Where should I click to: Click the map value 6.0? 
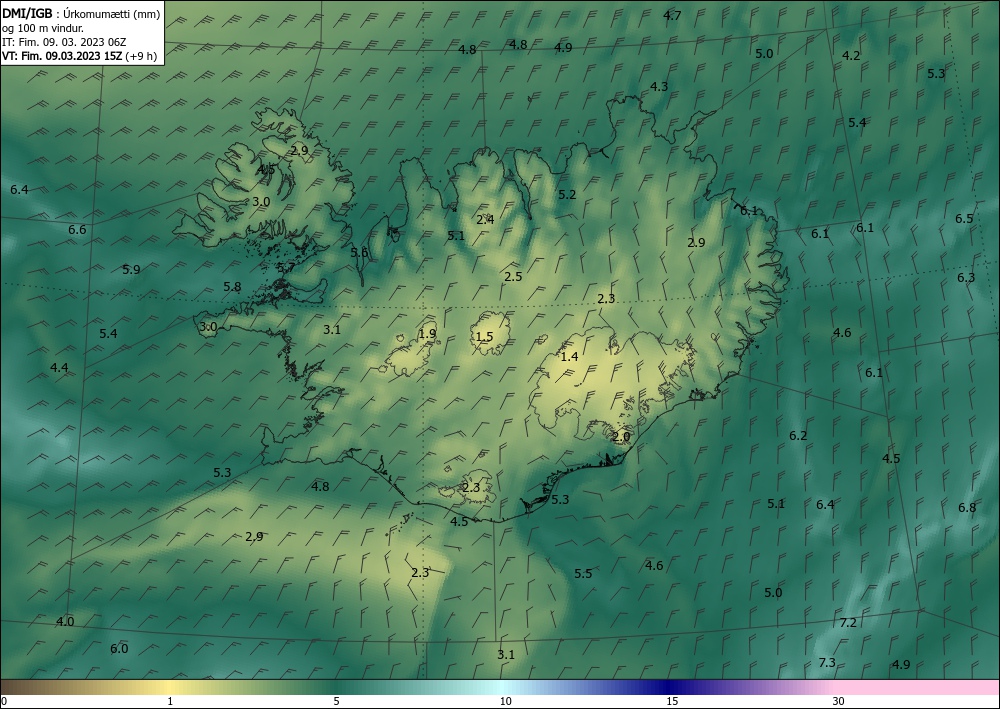coord(119,649)
